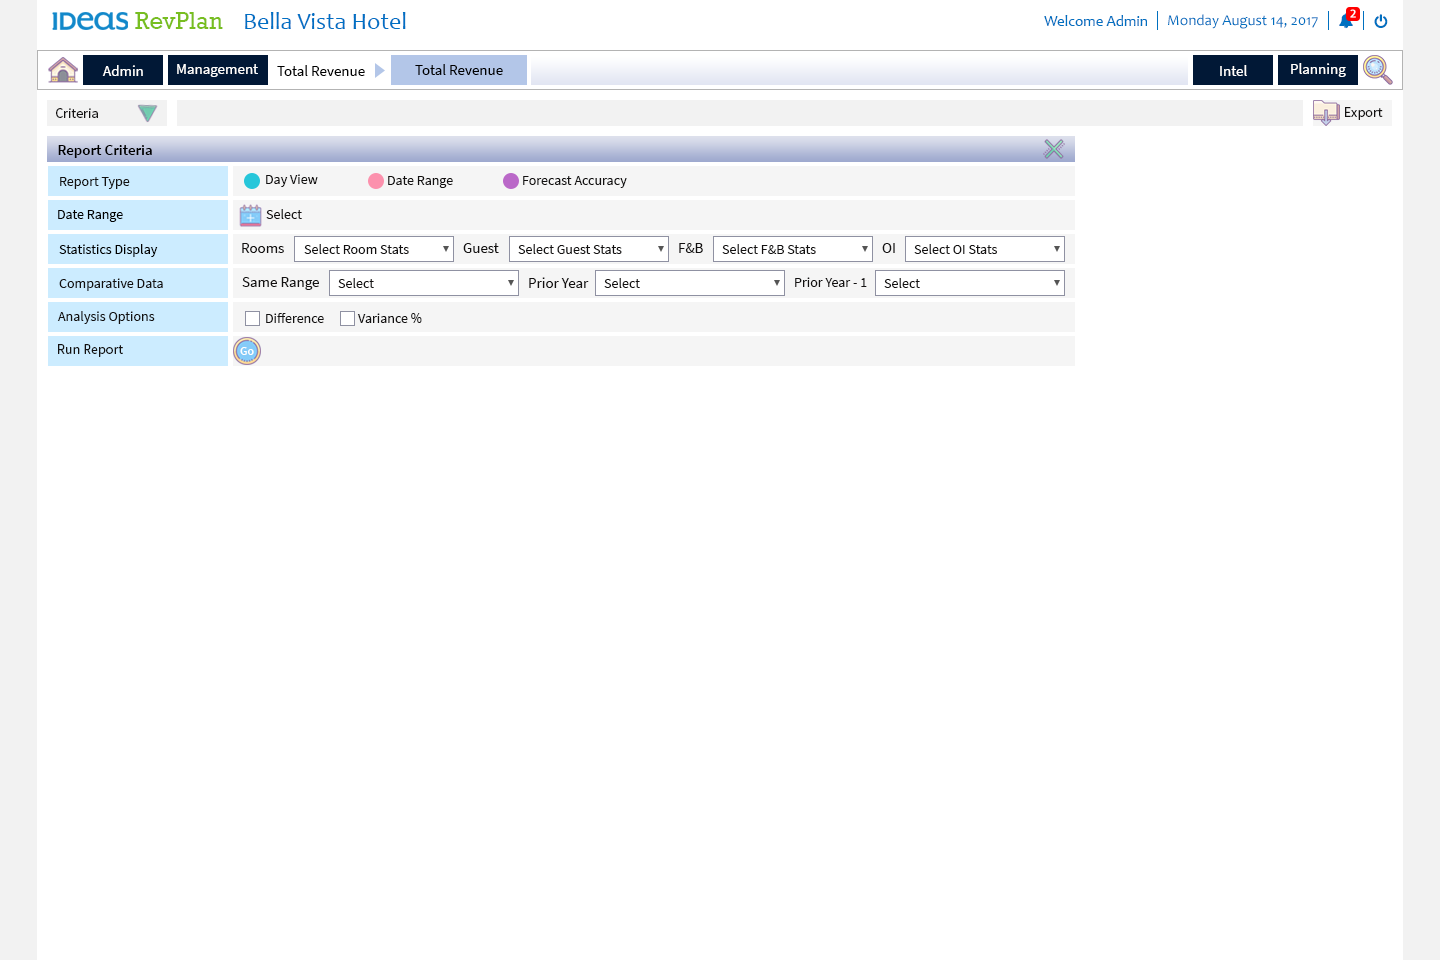Collapse the Criteria triangle expander
Viewport: 1440px width, 960px height.
click(x=147, y=114)
